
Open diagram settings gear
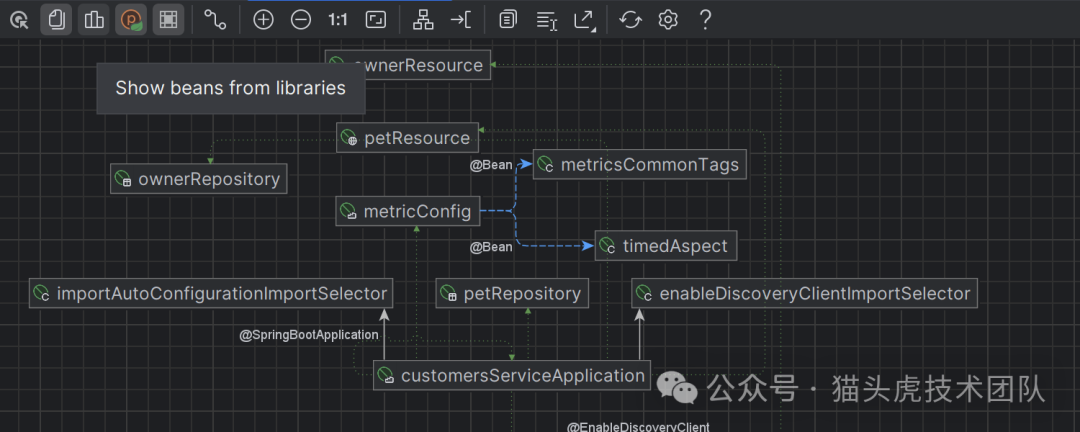point(668,19)
